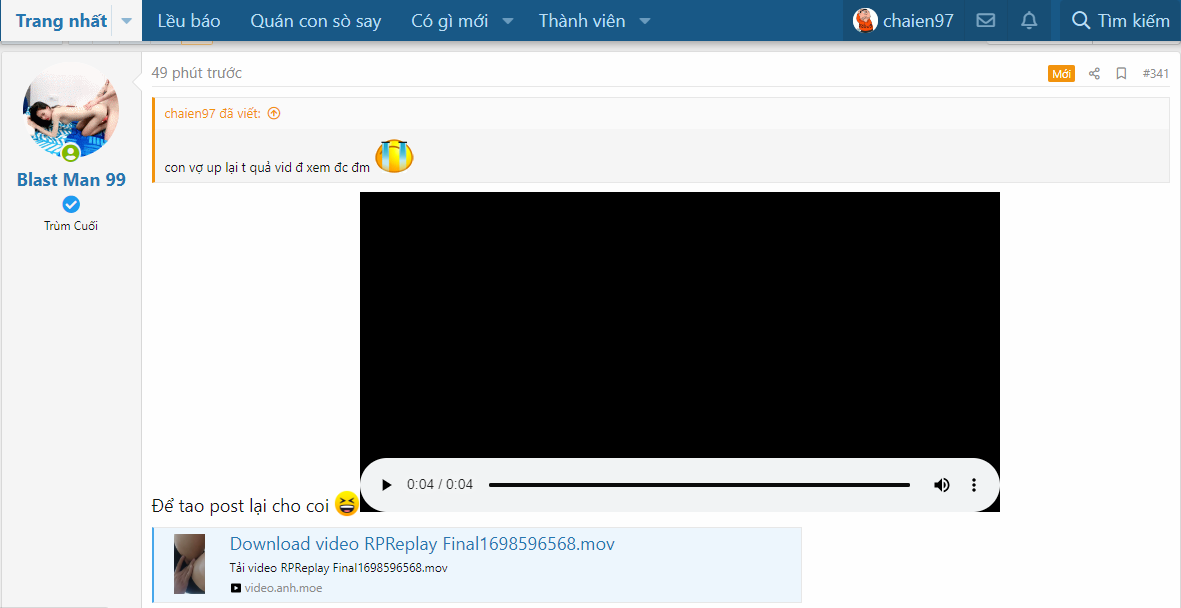Bookmark post #341
The image size is (1181, 608).
coord(1121,74)
